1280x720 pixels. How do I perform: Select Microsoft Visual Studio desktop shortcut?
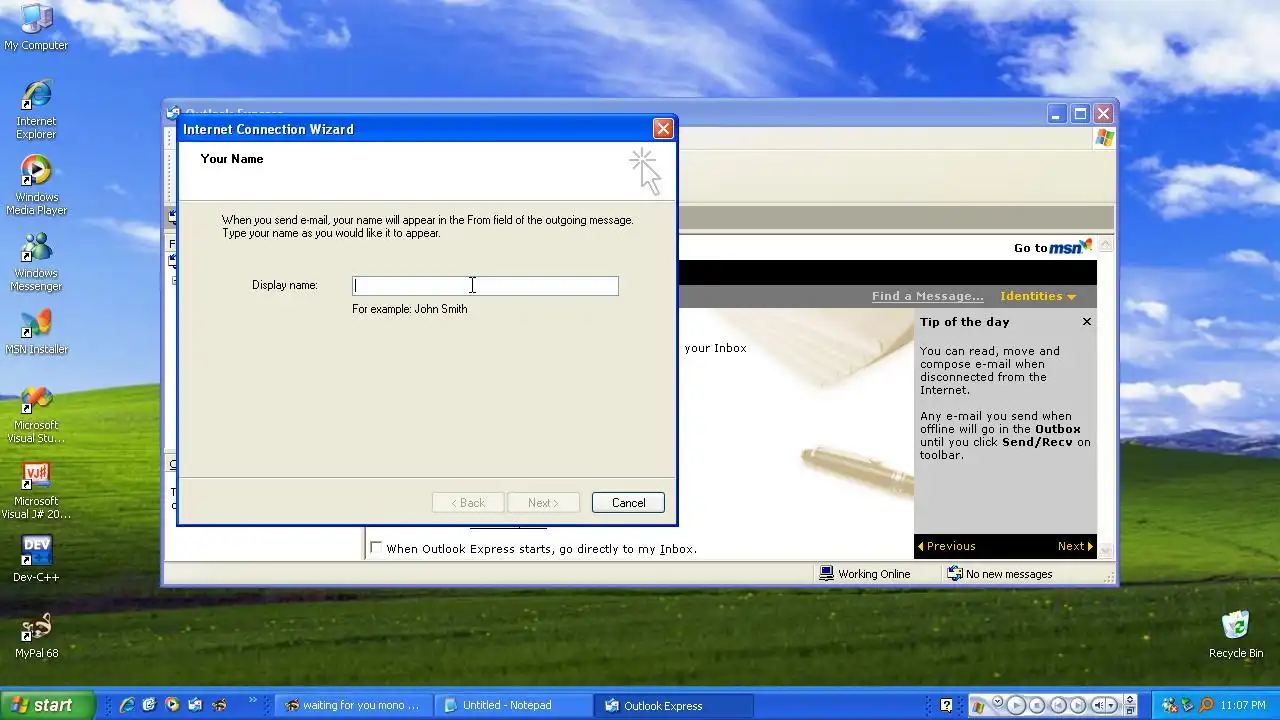36,414
